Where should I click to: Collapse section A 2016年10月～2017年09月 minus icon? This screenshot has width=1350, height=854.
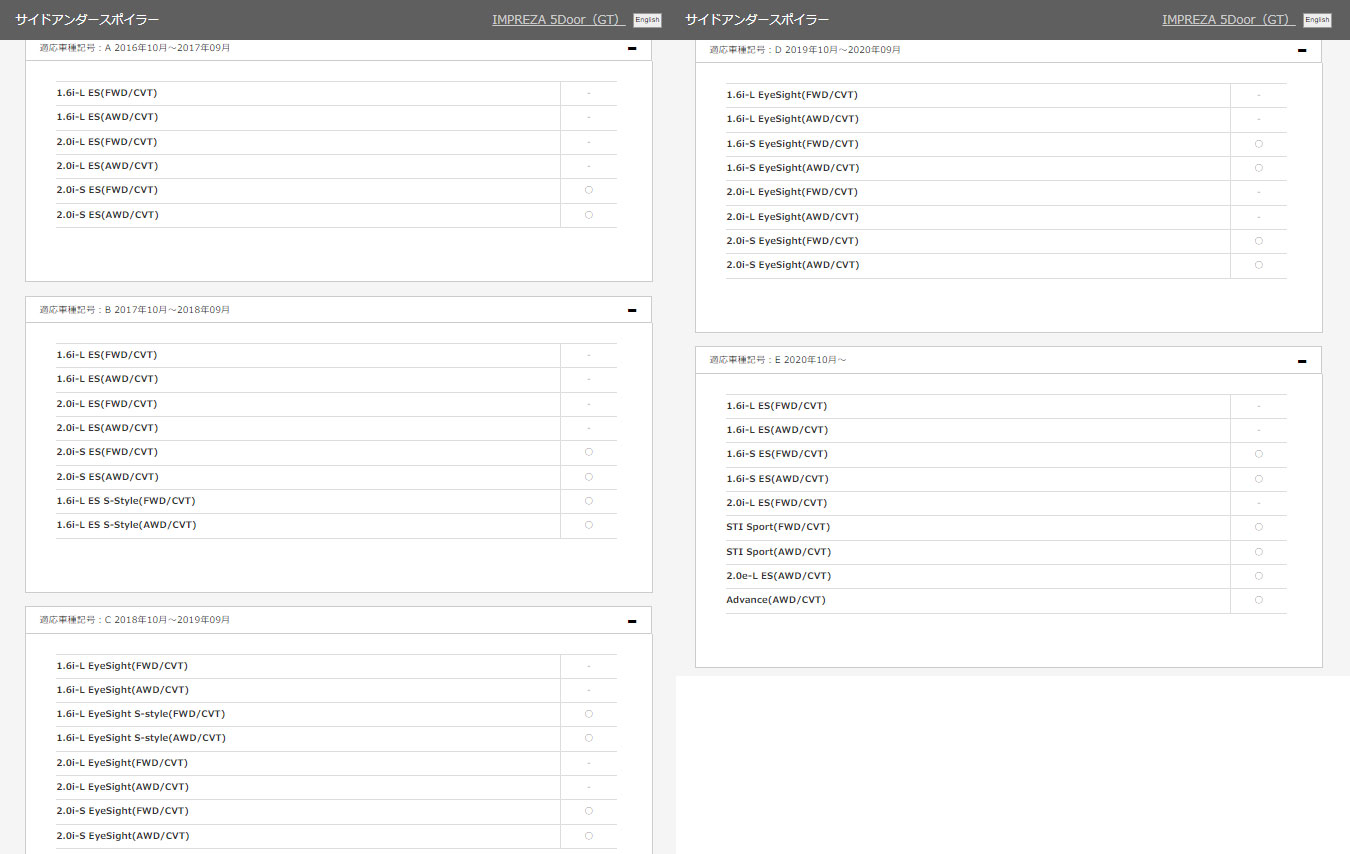tap(631, 48)
